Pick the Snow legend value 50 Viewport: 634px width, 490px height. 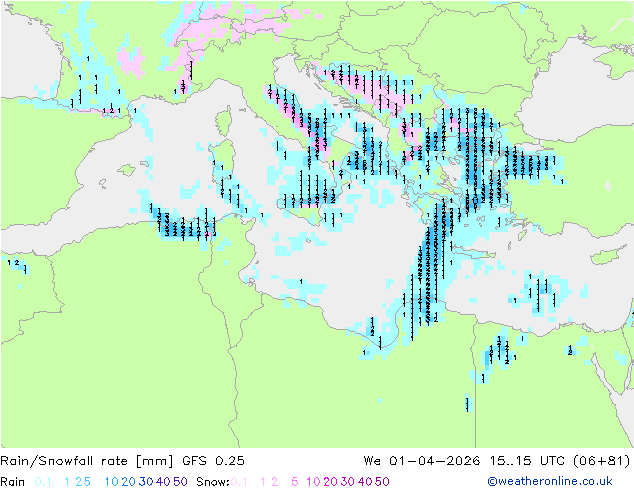[382, 482]
